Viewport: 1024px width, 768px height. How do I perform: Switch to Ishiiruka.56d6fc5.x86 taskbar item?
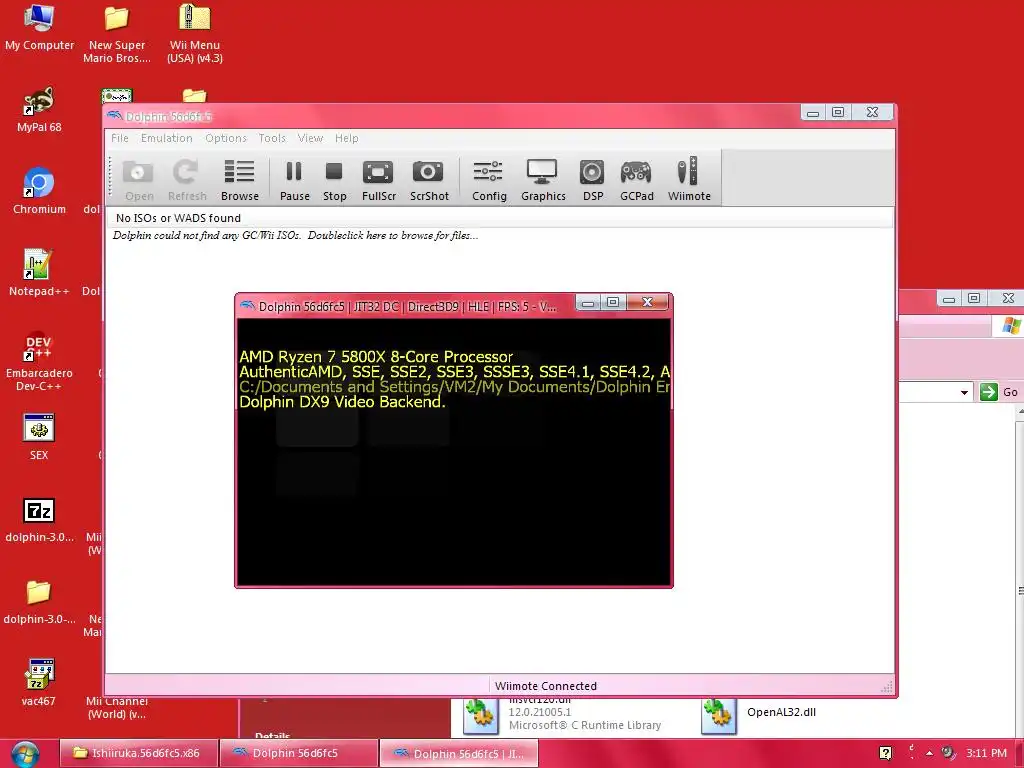[x=138, y=753]
